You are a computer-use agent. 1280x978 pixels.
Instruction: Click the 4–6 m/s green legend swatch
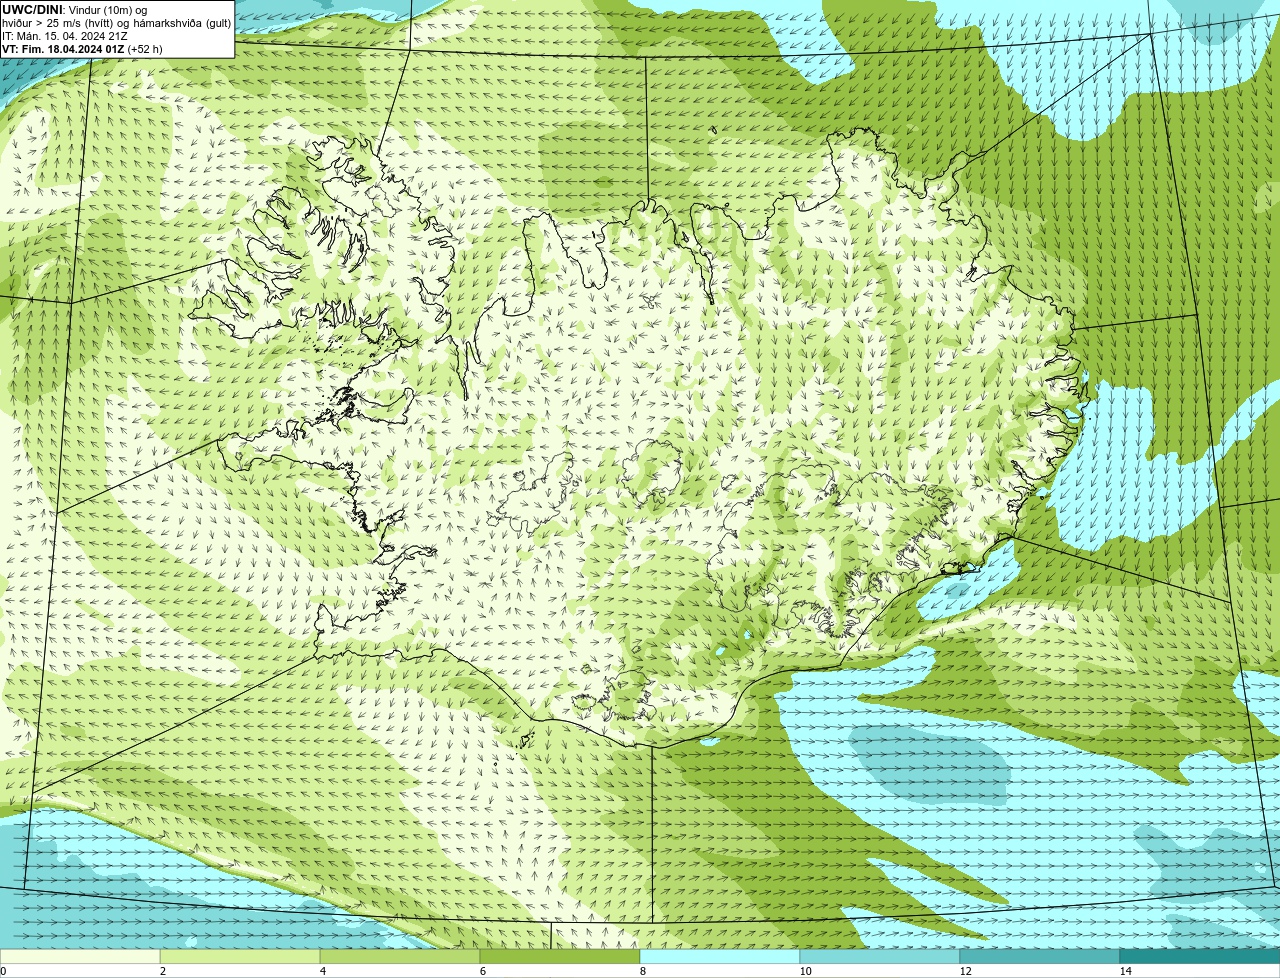400,956
